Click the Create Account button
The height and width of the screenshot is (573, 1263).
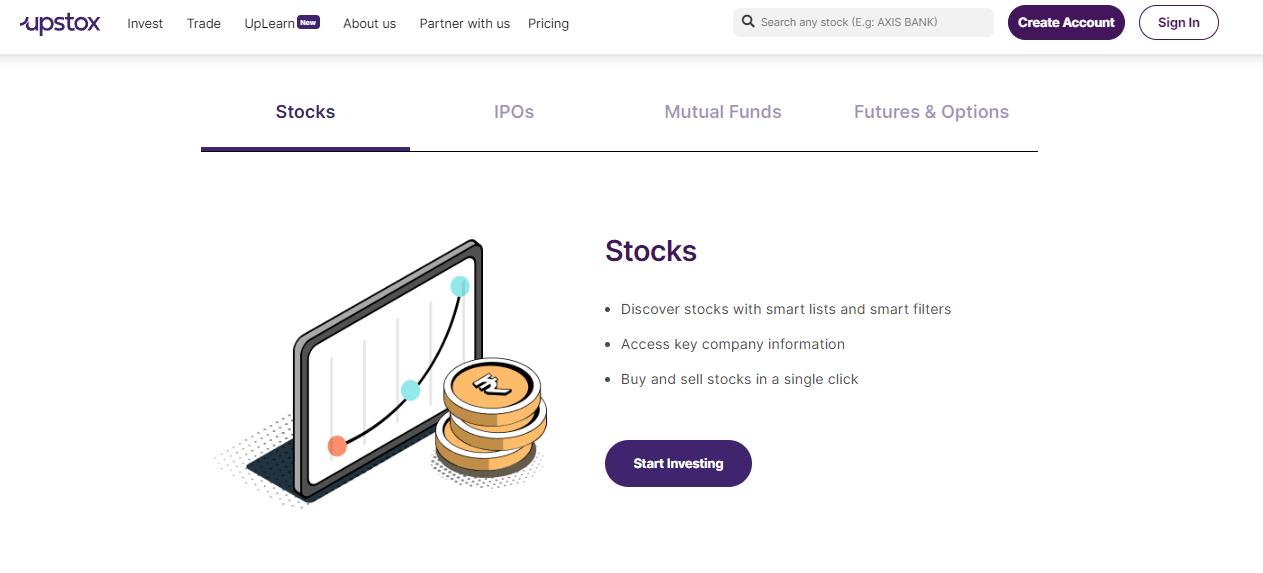[x=1066, y=23]
